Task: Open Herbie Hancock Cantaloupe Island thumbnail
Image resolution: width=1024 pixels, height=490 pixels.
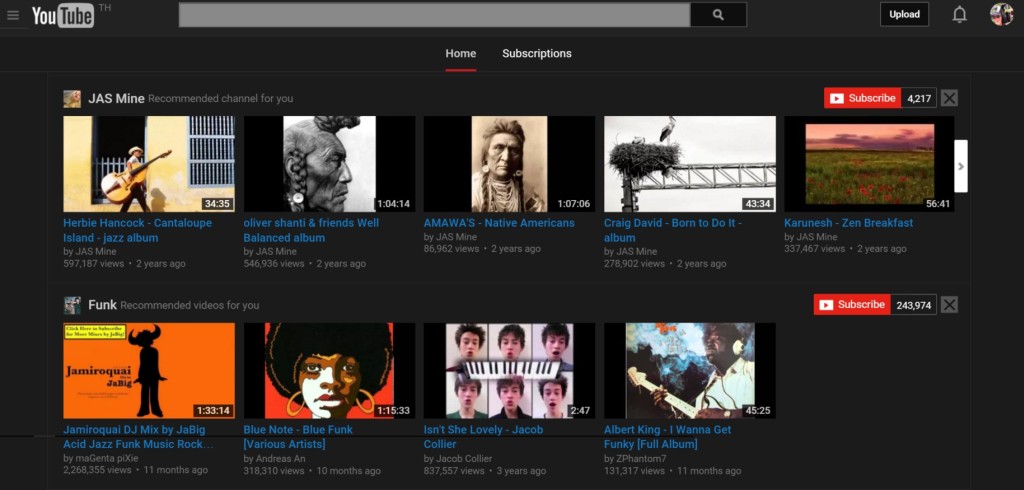Action: click(149, 164)
